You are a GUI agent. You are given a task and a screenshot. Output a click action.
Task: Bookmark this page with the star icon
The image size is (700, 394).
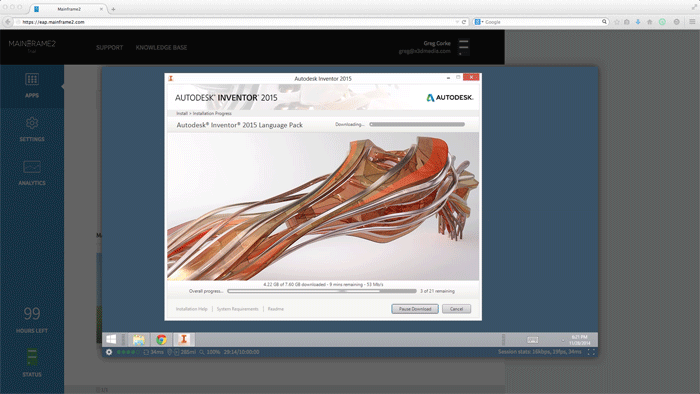[x=617, y=21]
